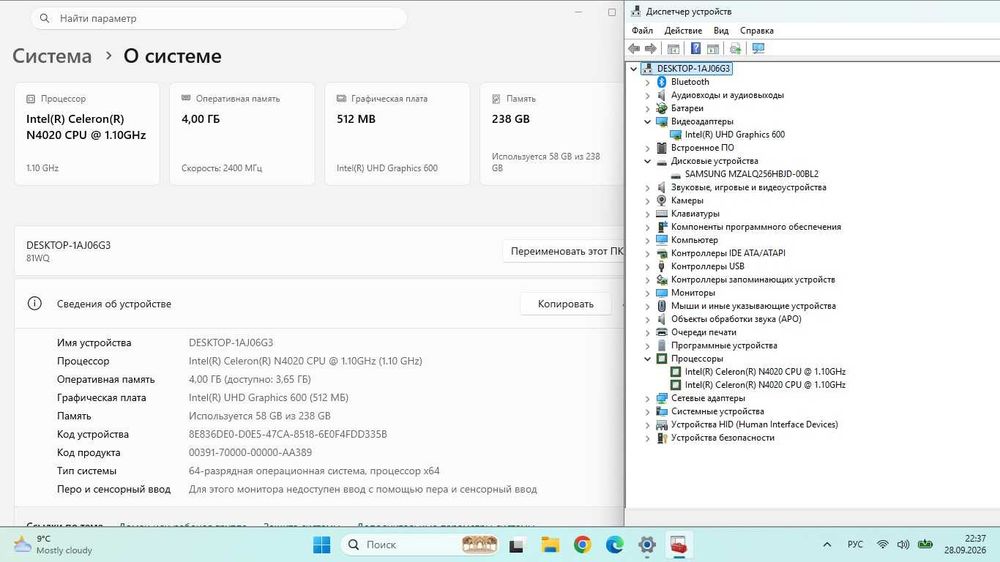
Task: Click the Bluetooth category icon
Action: (x=661, y=82)
